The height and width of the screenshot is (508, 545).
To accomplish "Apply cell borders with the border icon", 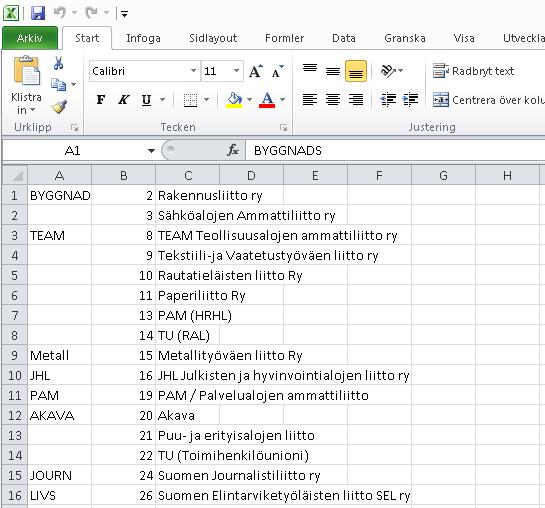I will (190, 100).
